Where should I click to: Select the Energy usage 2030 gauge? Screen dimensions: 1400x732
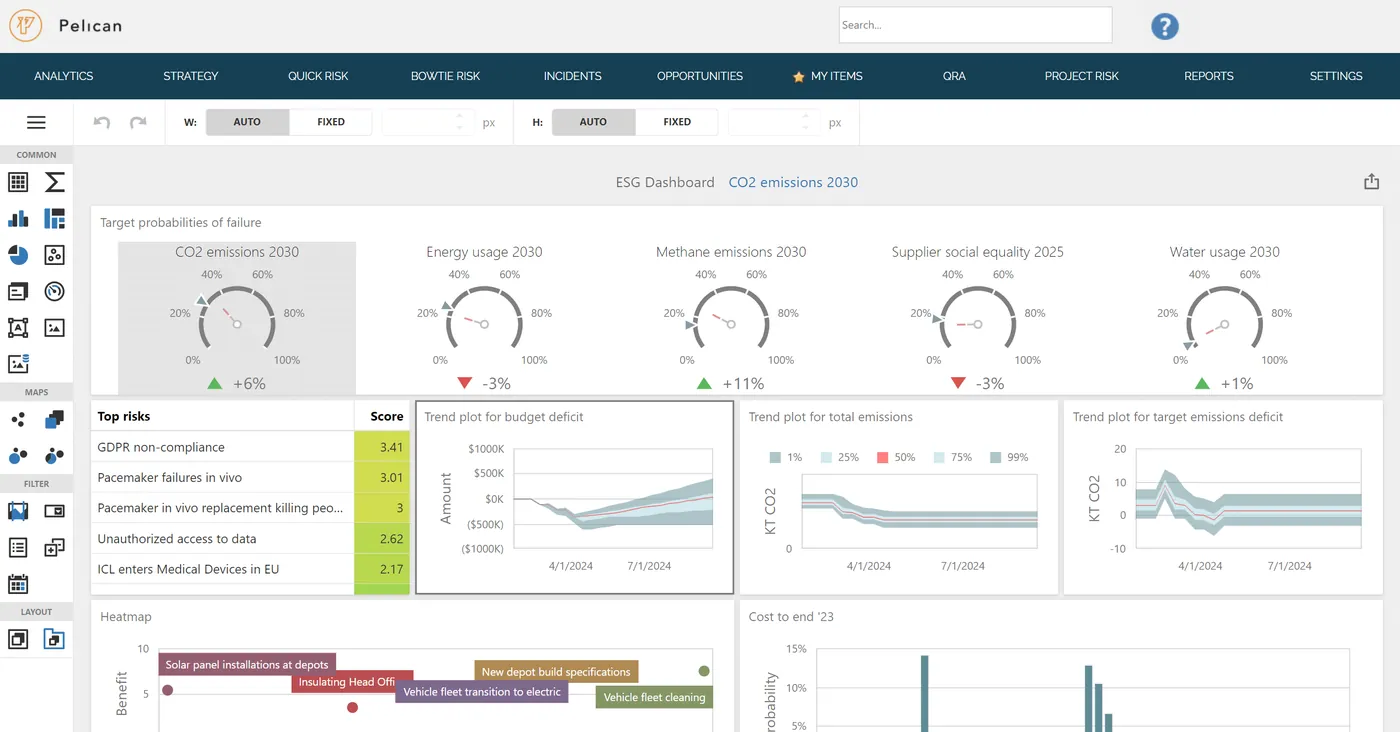484,318
